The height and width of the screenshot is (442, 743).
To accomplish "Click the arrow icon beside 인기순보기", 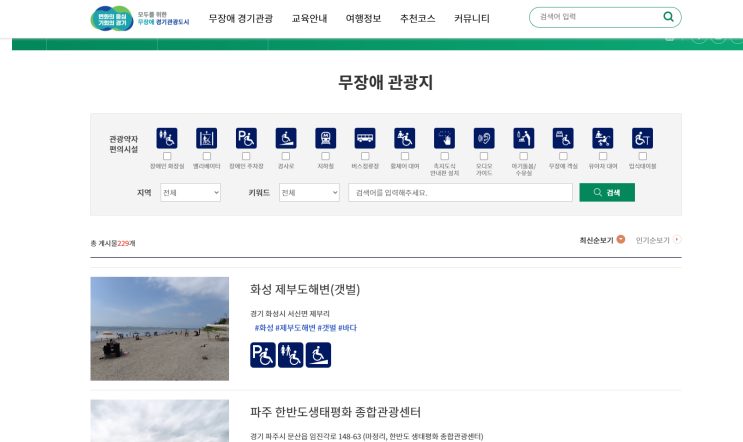I will [677, 239].
